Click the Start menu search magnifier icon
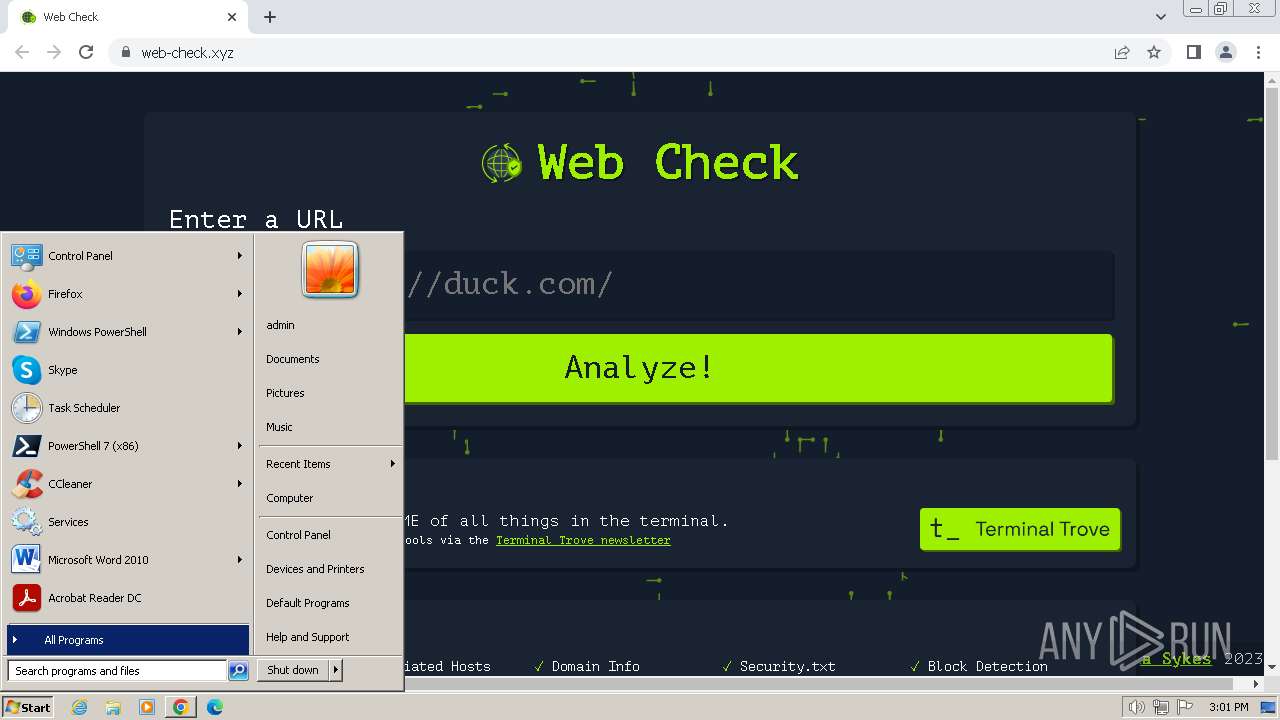The image size is (1280, 720). click(x=238, y=671)
